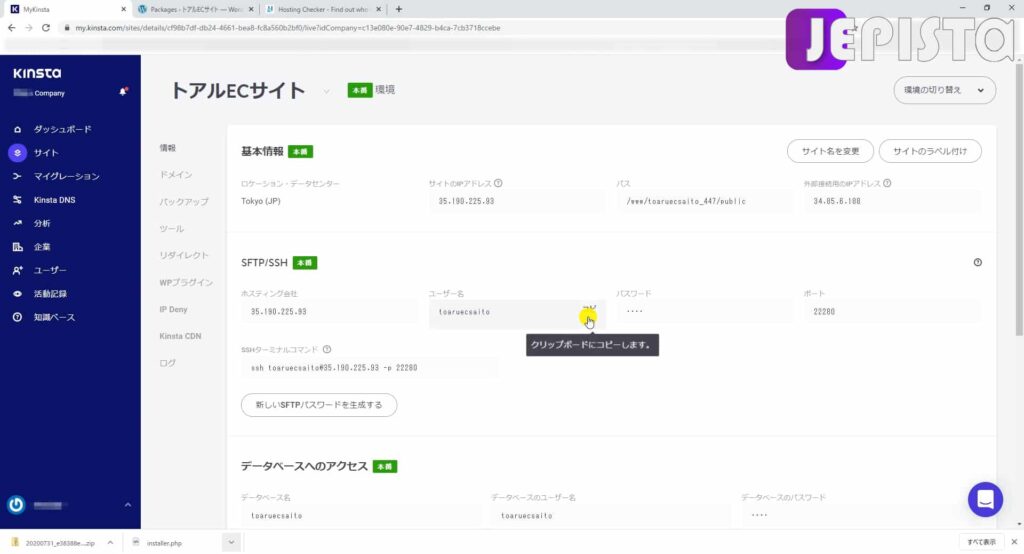Open 活動記録 activity log in sidebar
Image resolution: width=1024 pixels, height=554 pixels.
[x=50, y=294]
